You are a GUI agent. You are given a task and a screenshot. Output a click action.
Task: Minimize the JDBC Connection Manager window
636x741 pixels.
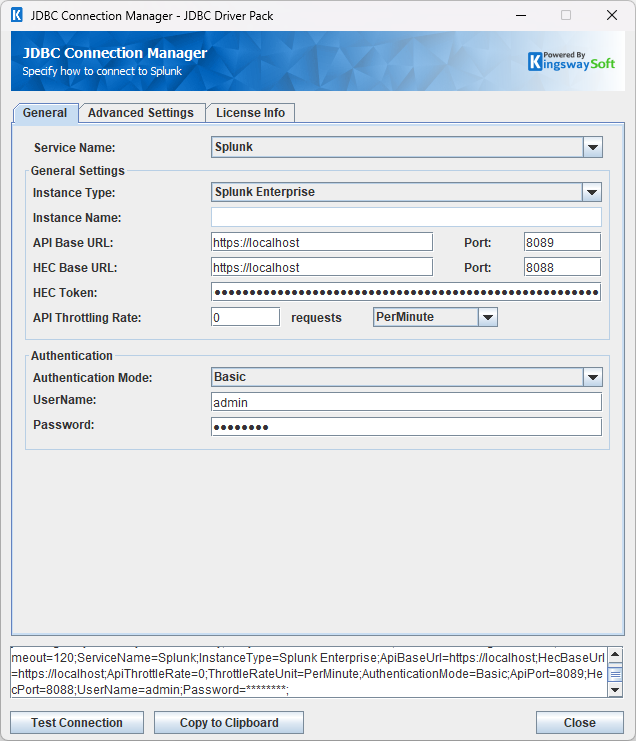click(x=521, y=15)
